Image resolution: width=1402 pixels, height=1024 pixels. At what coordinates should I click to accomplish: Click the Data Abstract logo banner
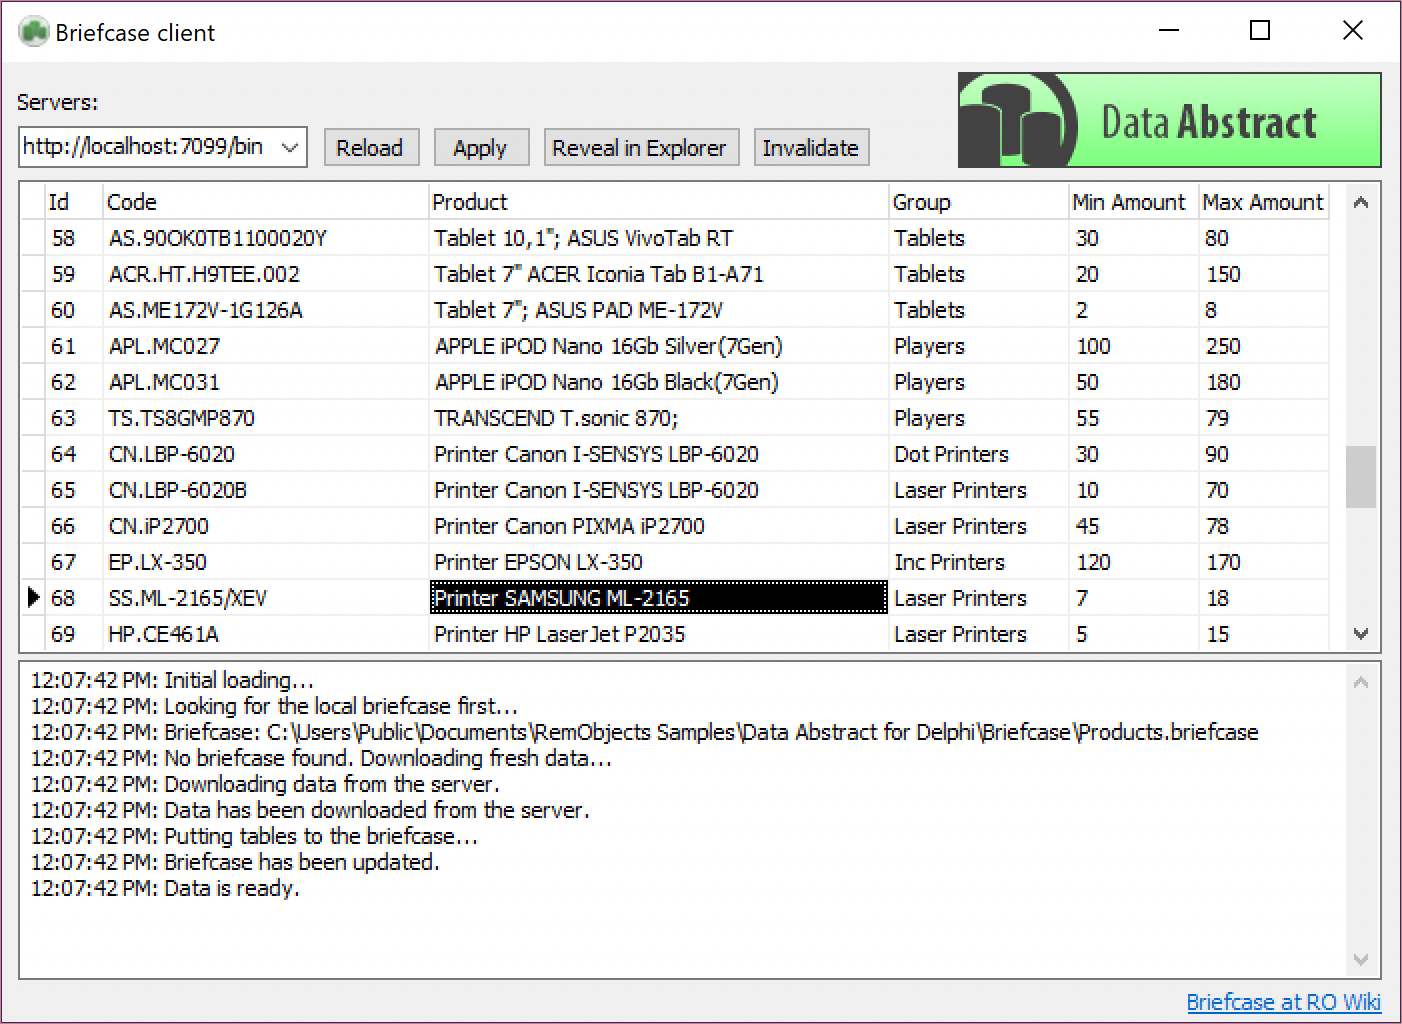(x=1168, y=119)
